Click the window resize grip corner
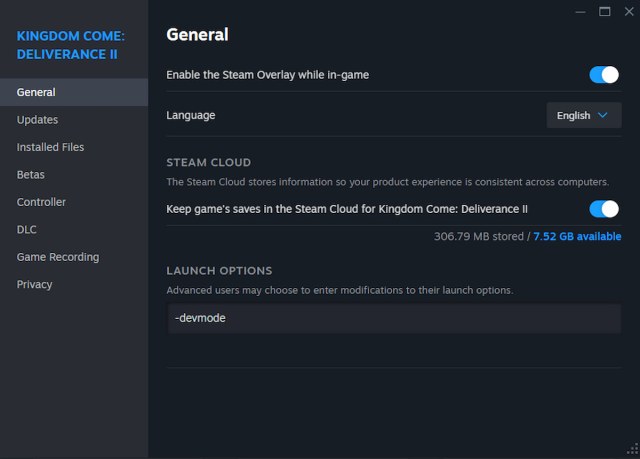Image resolution: width=640 pixels, height=459 pixels. pos(633,449)
